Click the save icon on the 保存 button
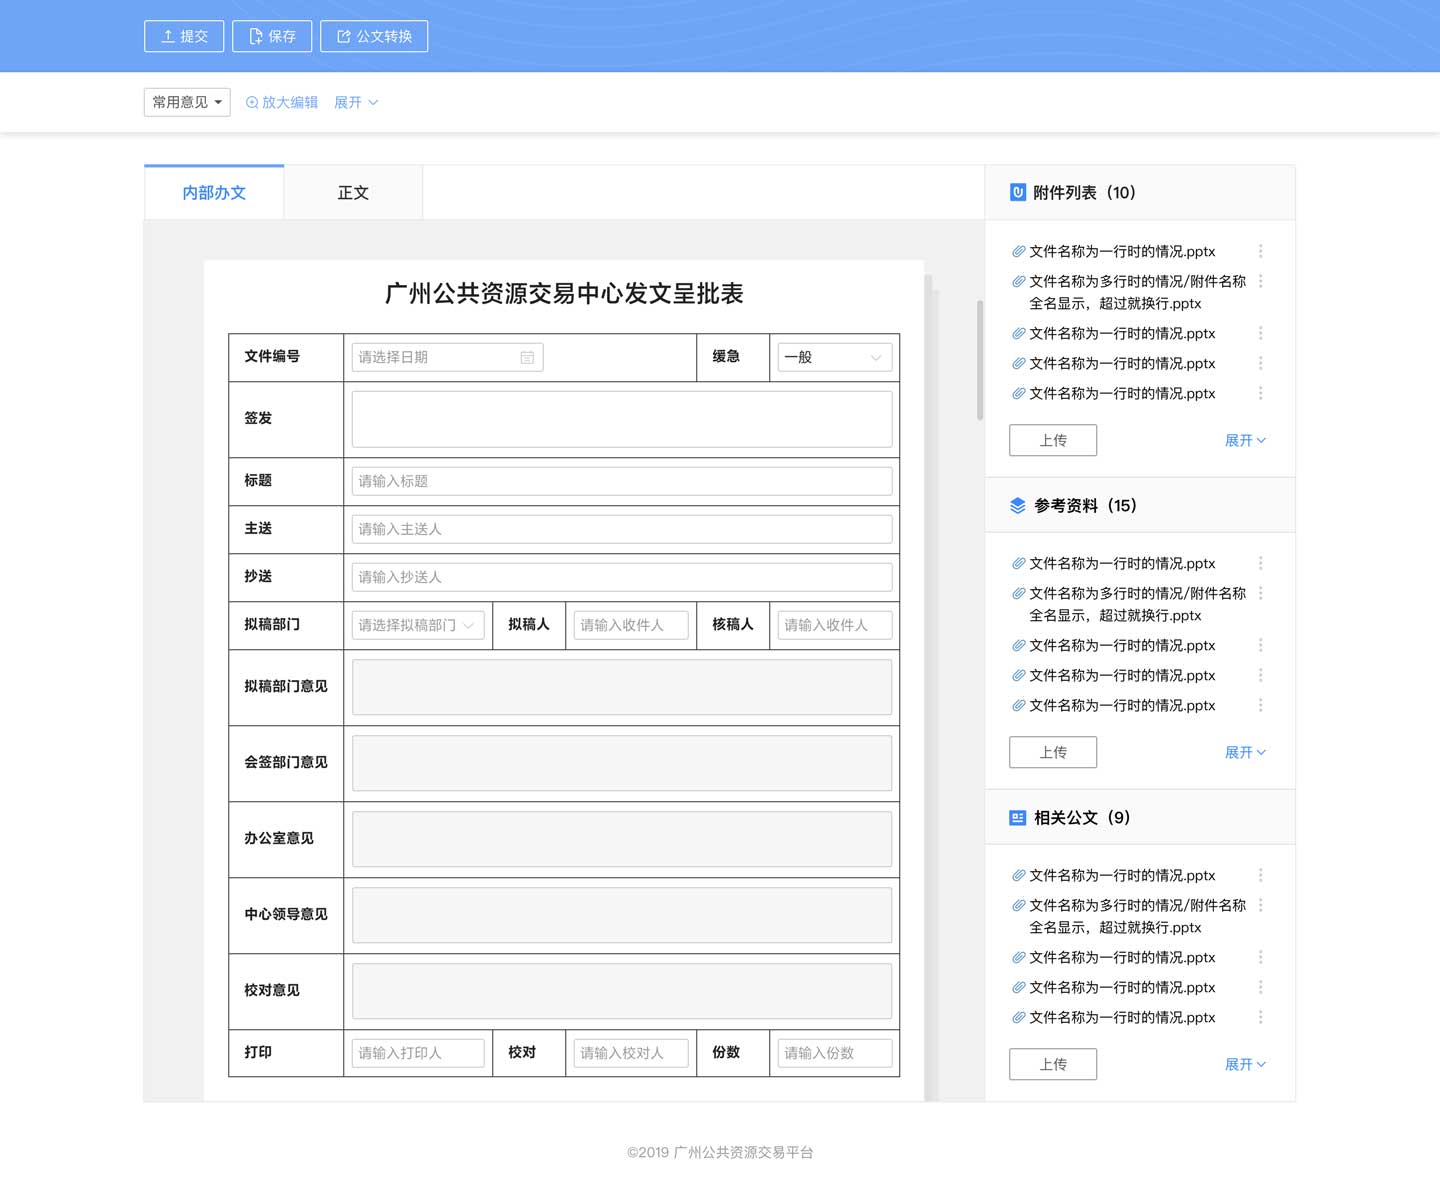Image resolution: width=1440 pixels, height=1202 pixels. (x=254, y=36)
